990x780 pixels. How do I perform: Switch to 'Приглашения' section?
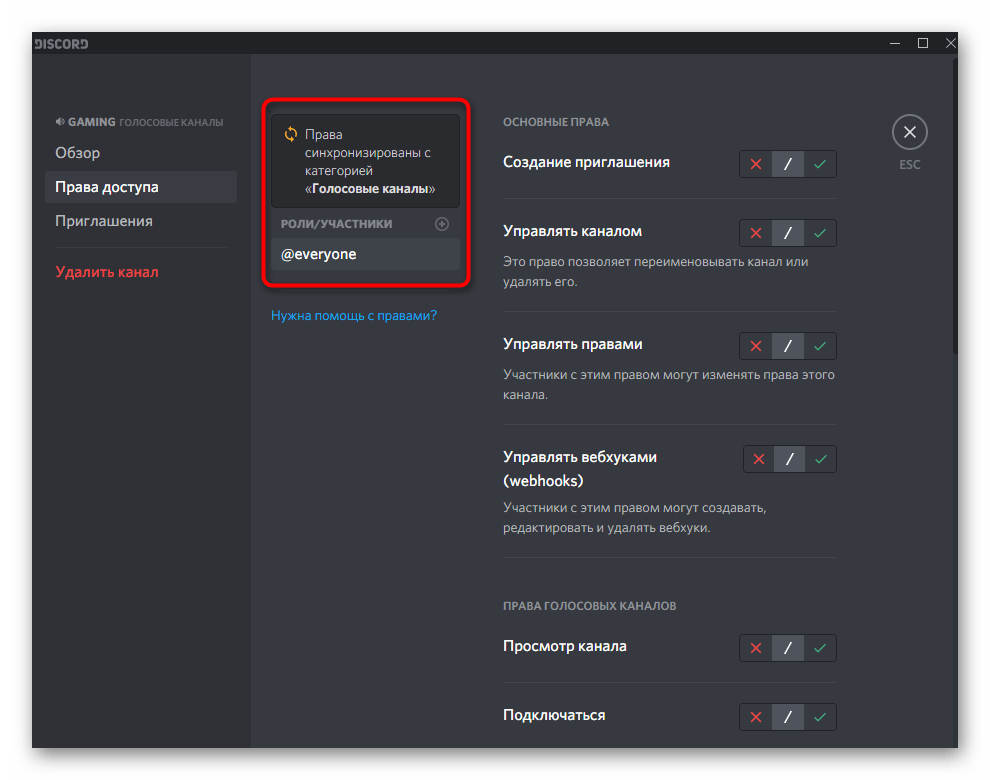tap(103, 221)
